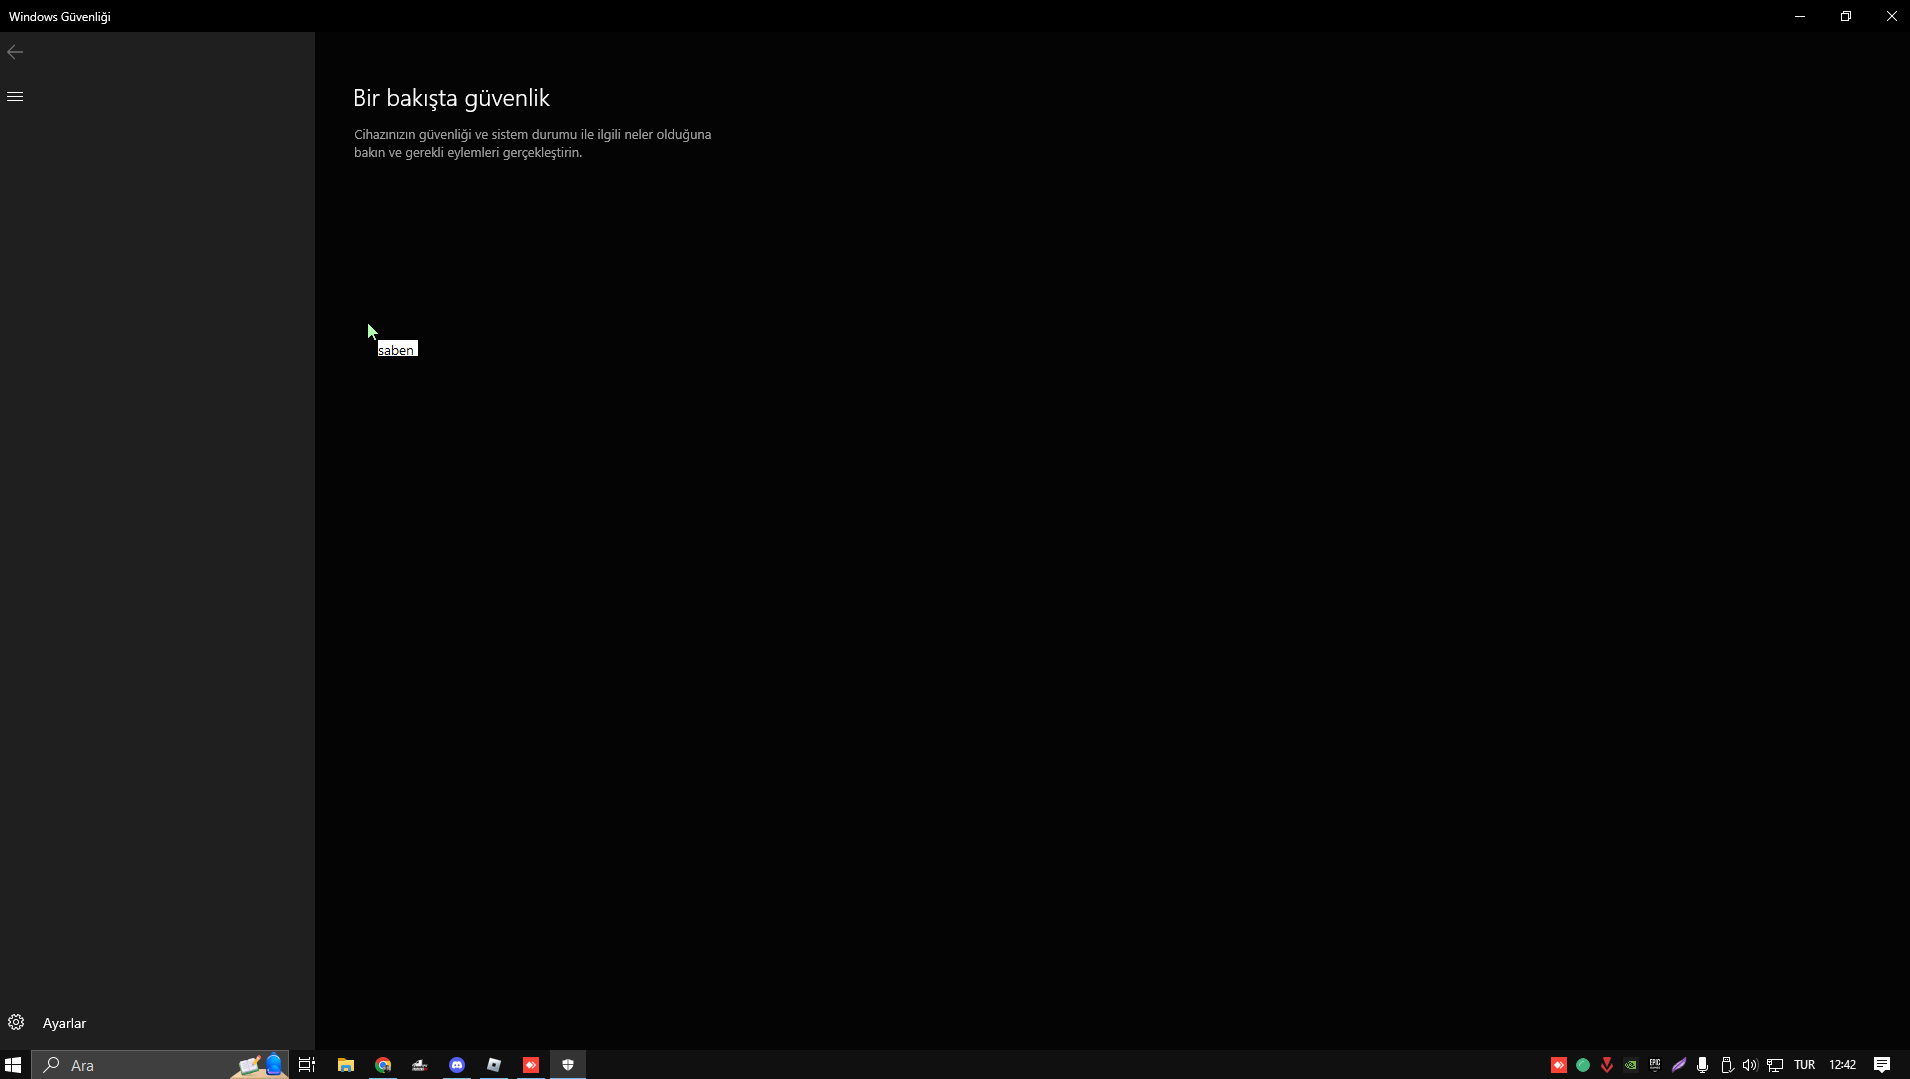The width and height of the screenshot is (1910, 1079).
Task: Open Roblox from the taskbar
Action: 494,1065
